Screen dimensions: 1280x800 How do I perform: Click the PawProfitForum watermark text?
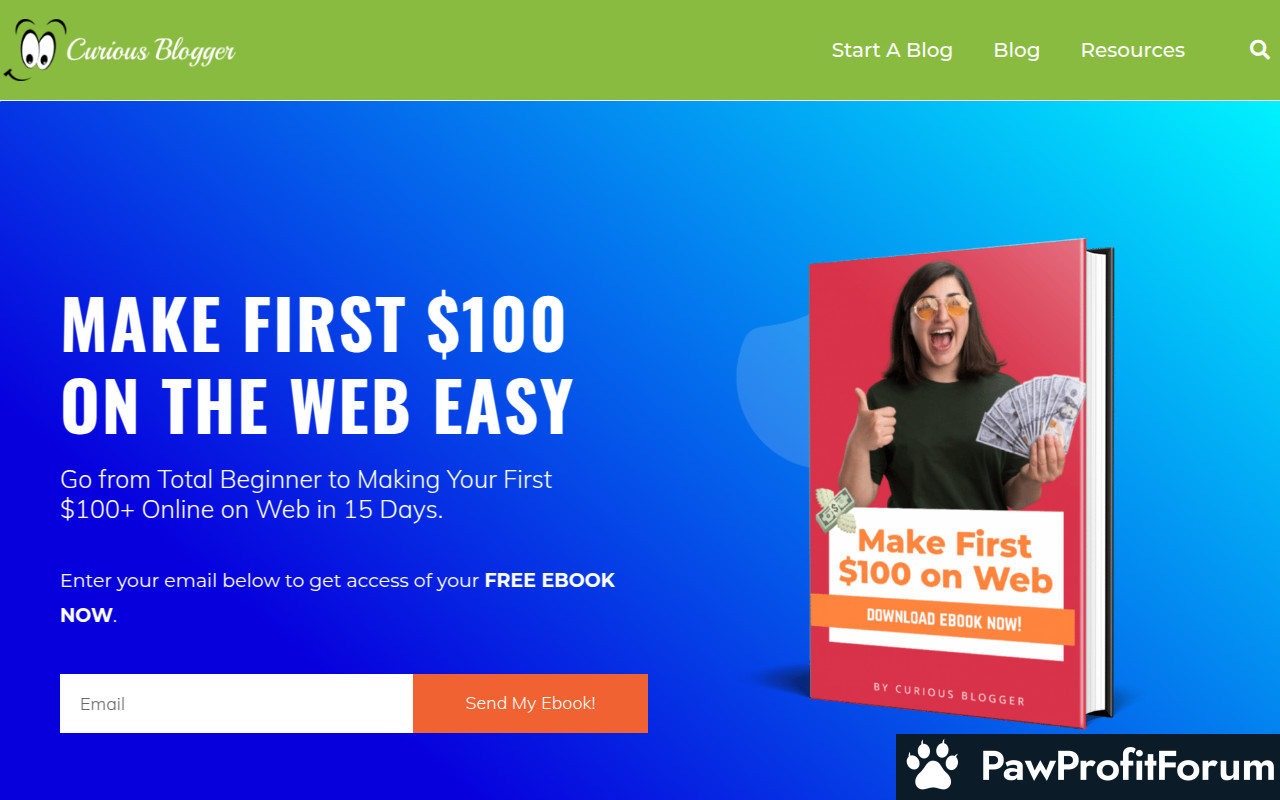coord(1127,767)
